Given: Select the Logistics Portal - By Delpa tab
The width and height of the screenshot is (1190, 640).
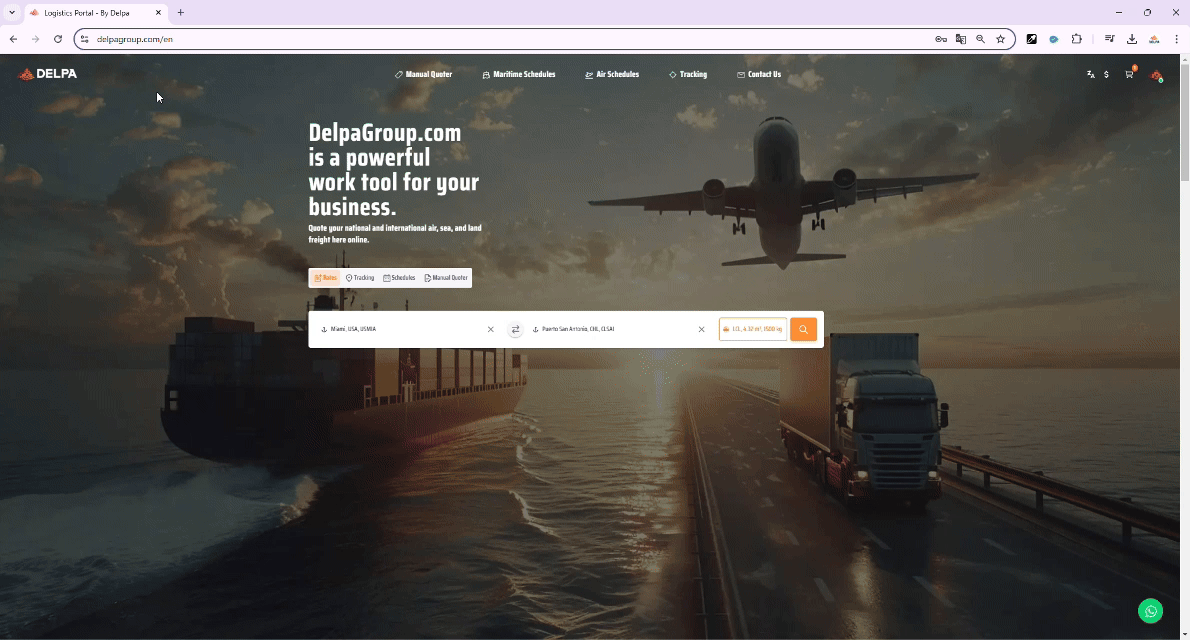Looking at the screenshot, I should 96,13.
